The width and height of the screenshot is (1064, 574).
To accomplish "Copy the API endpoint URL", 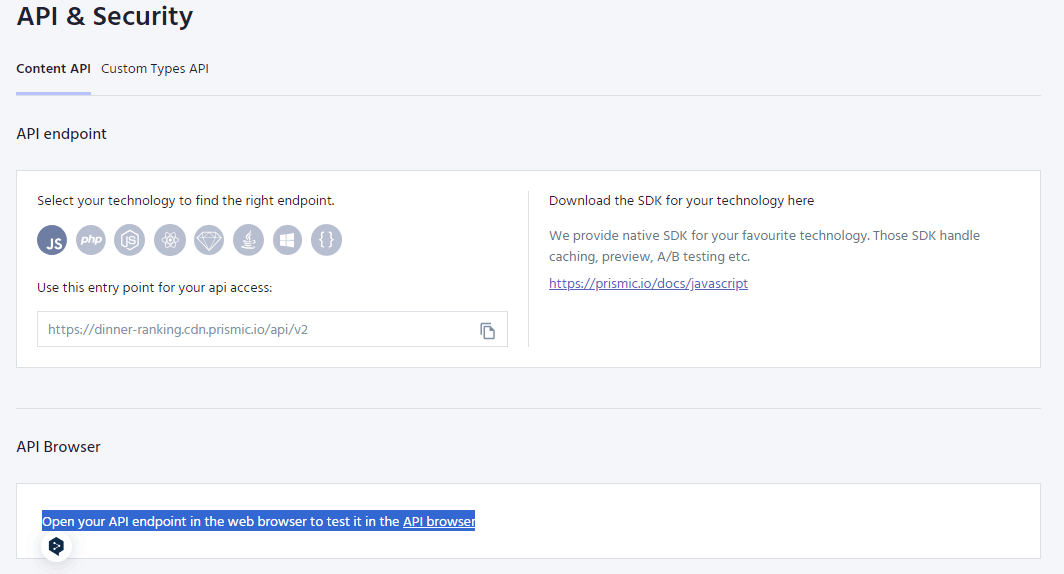I will (x=487, y=330).
